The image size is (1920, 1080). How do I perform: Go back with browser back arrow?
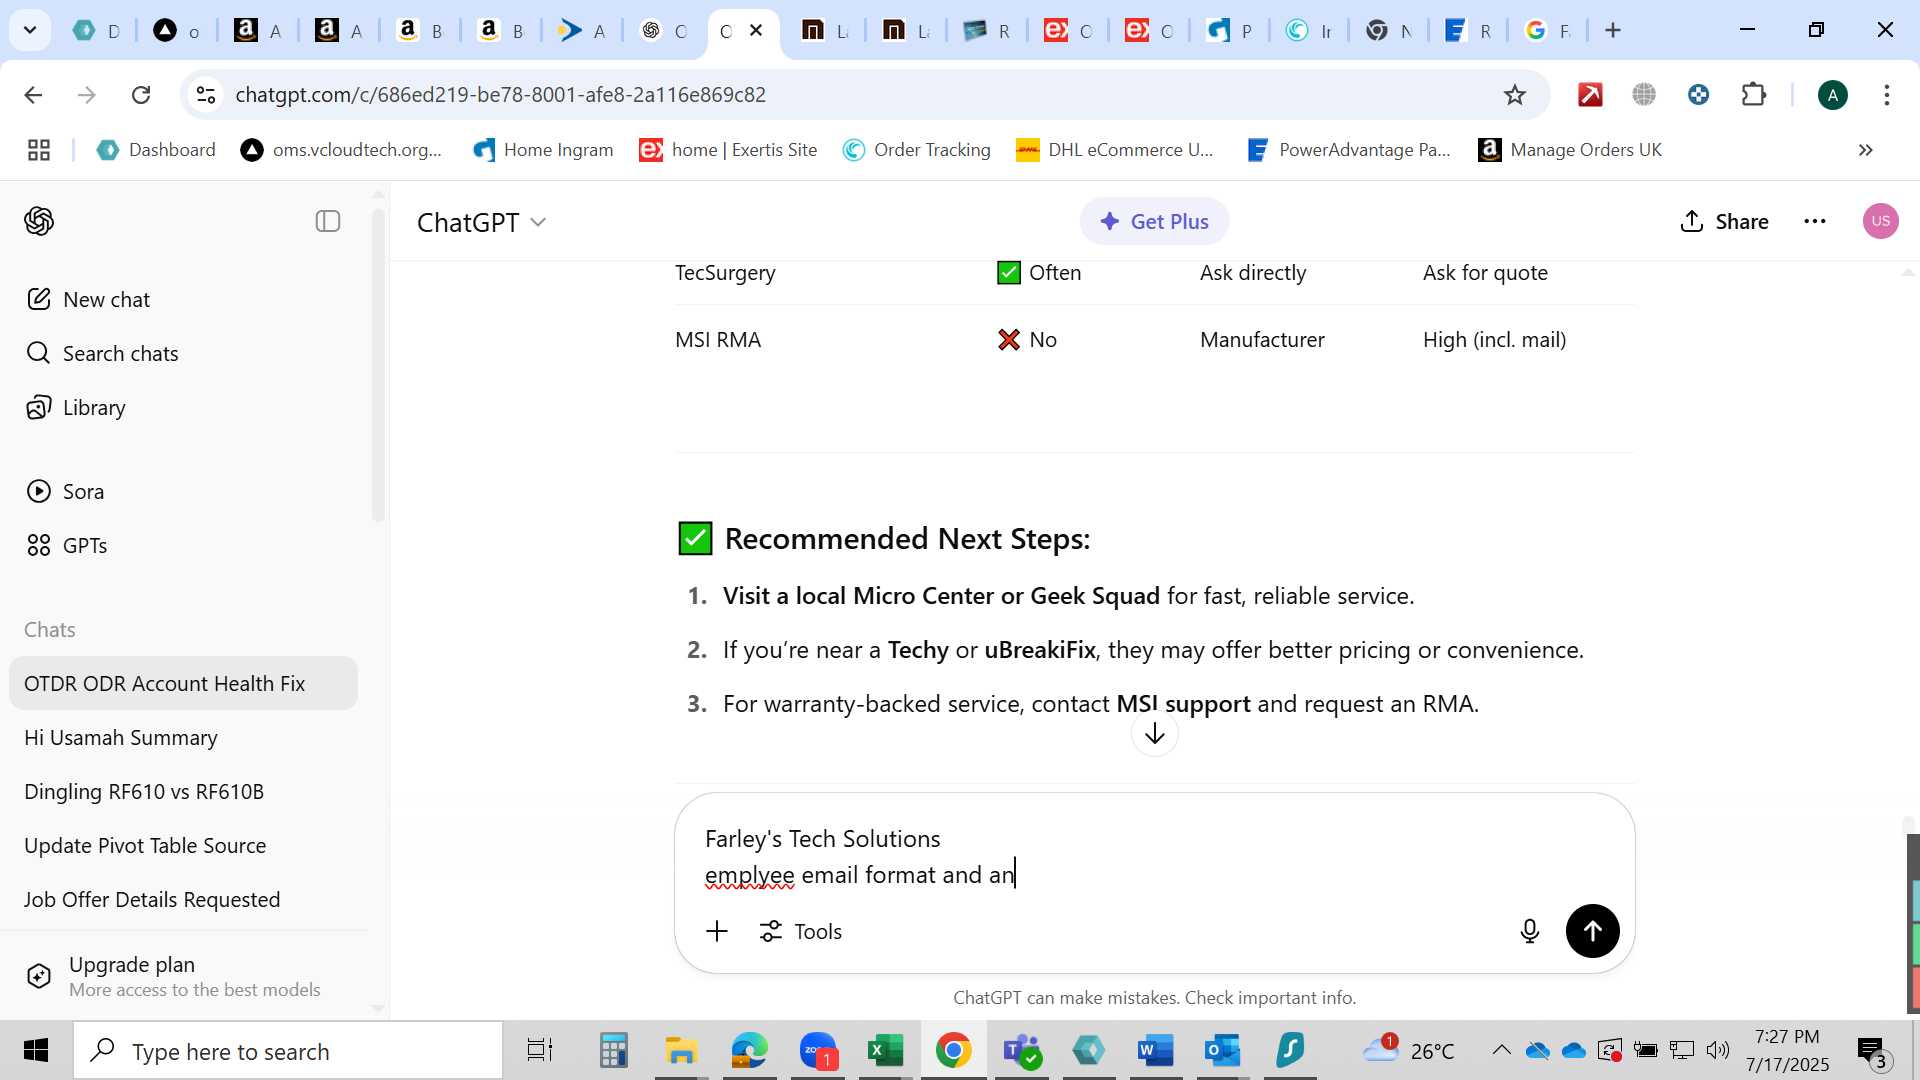[x=33, y=95]
